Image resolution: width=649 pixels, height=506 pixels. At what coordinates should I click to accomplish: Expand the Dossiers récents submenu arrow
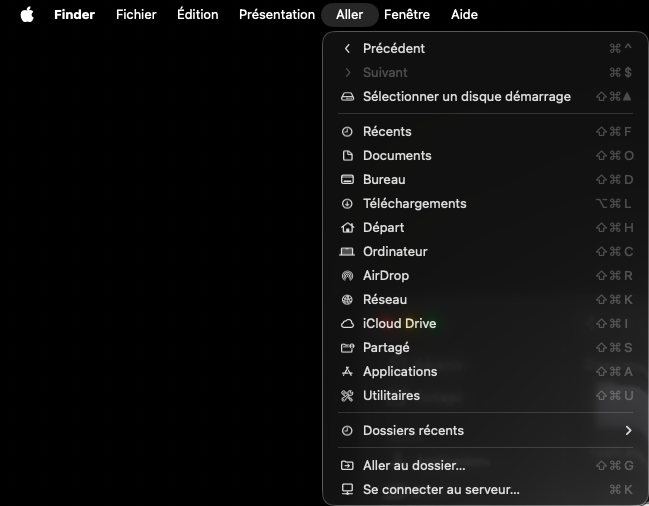tap(629, 431)
